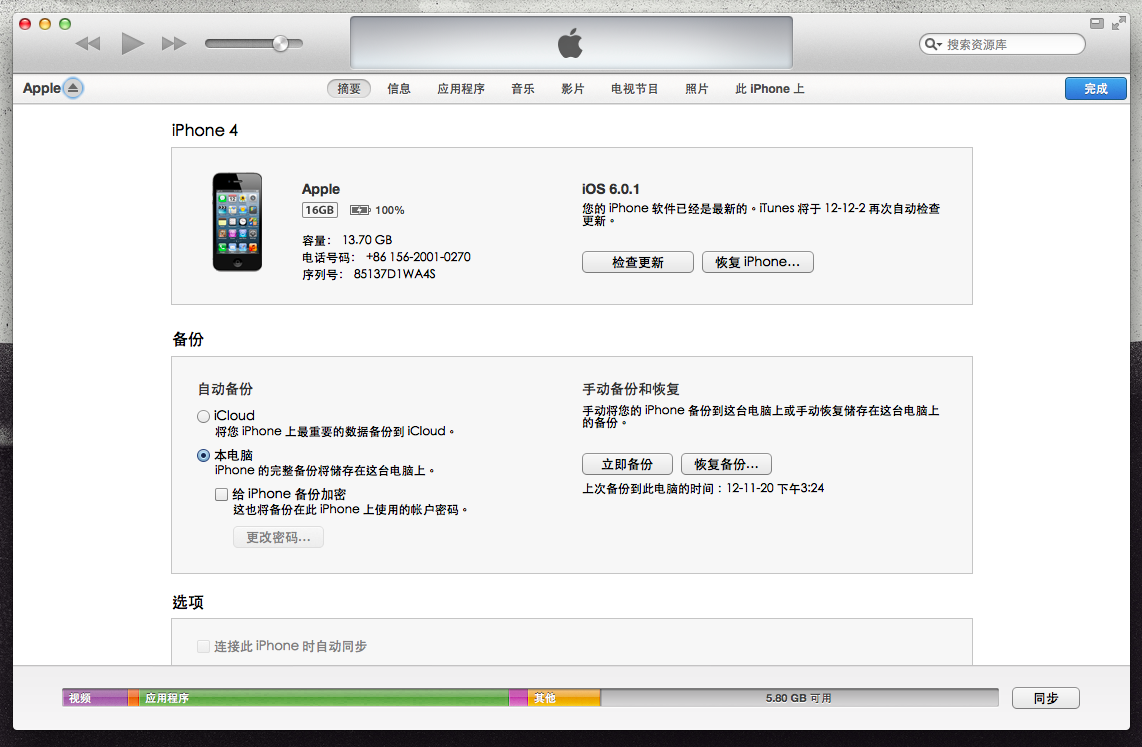Click the Apple logo in the status display
The height and width of the screenshot is (747, 1142).
tap(570, 43)
